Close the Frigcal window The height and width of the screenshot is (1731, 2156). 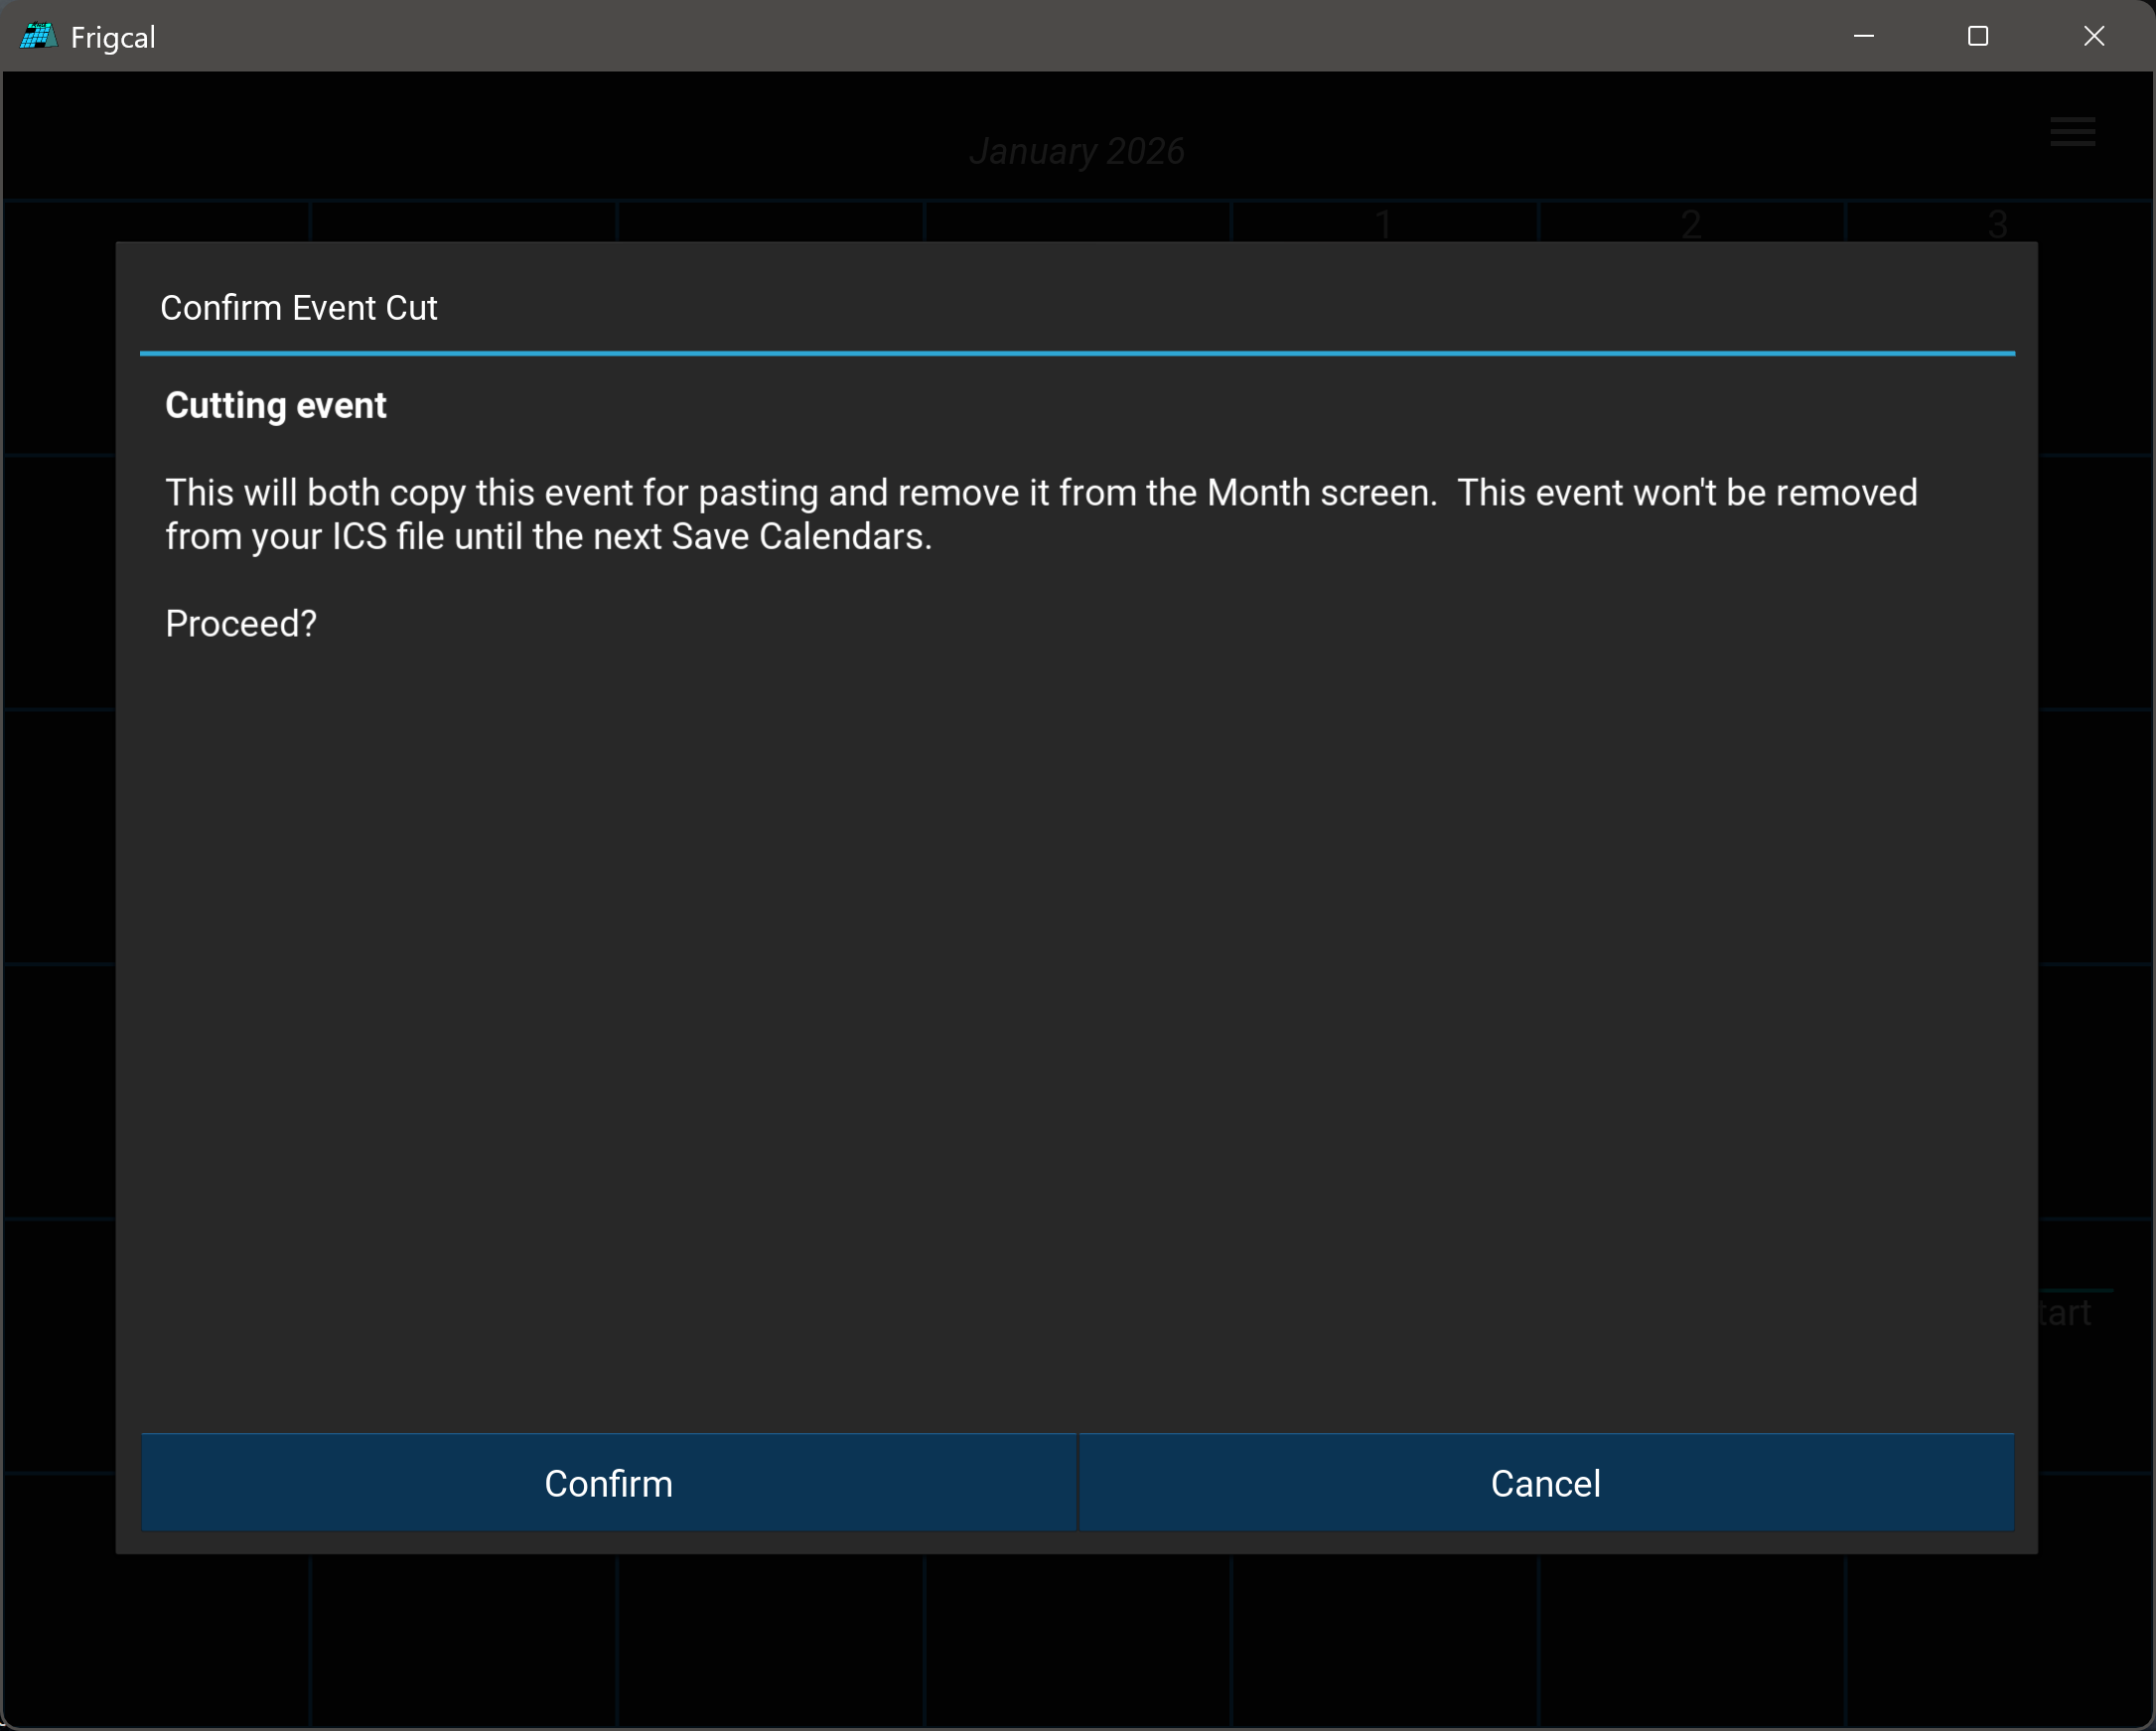(2093, 37)
